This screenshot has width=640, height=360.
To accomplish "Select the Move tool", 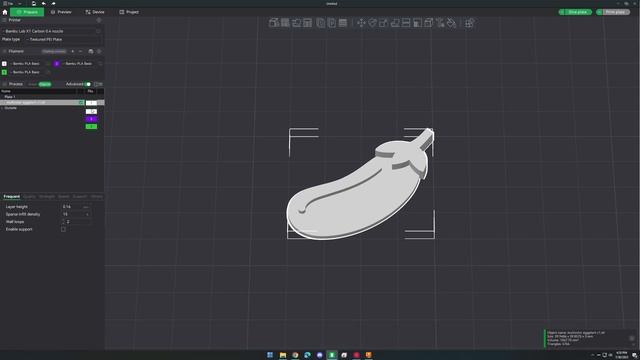I will point(361,23).
